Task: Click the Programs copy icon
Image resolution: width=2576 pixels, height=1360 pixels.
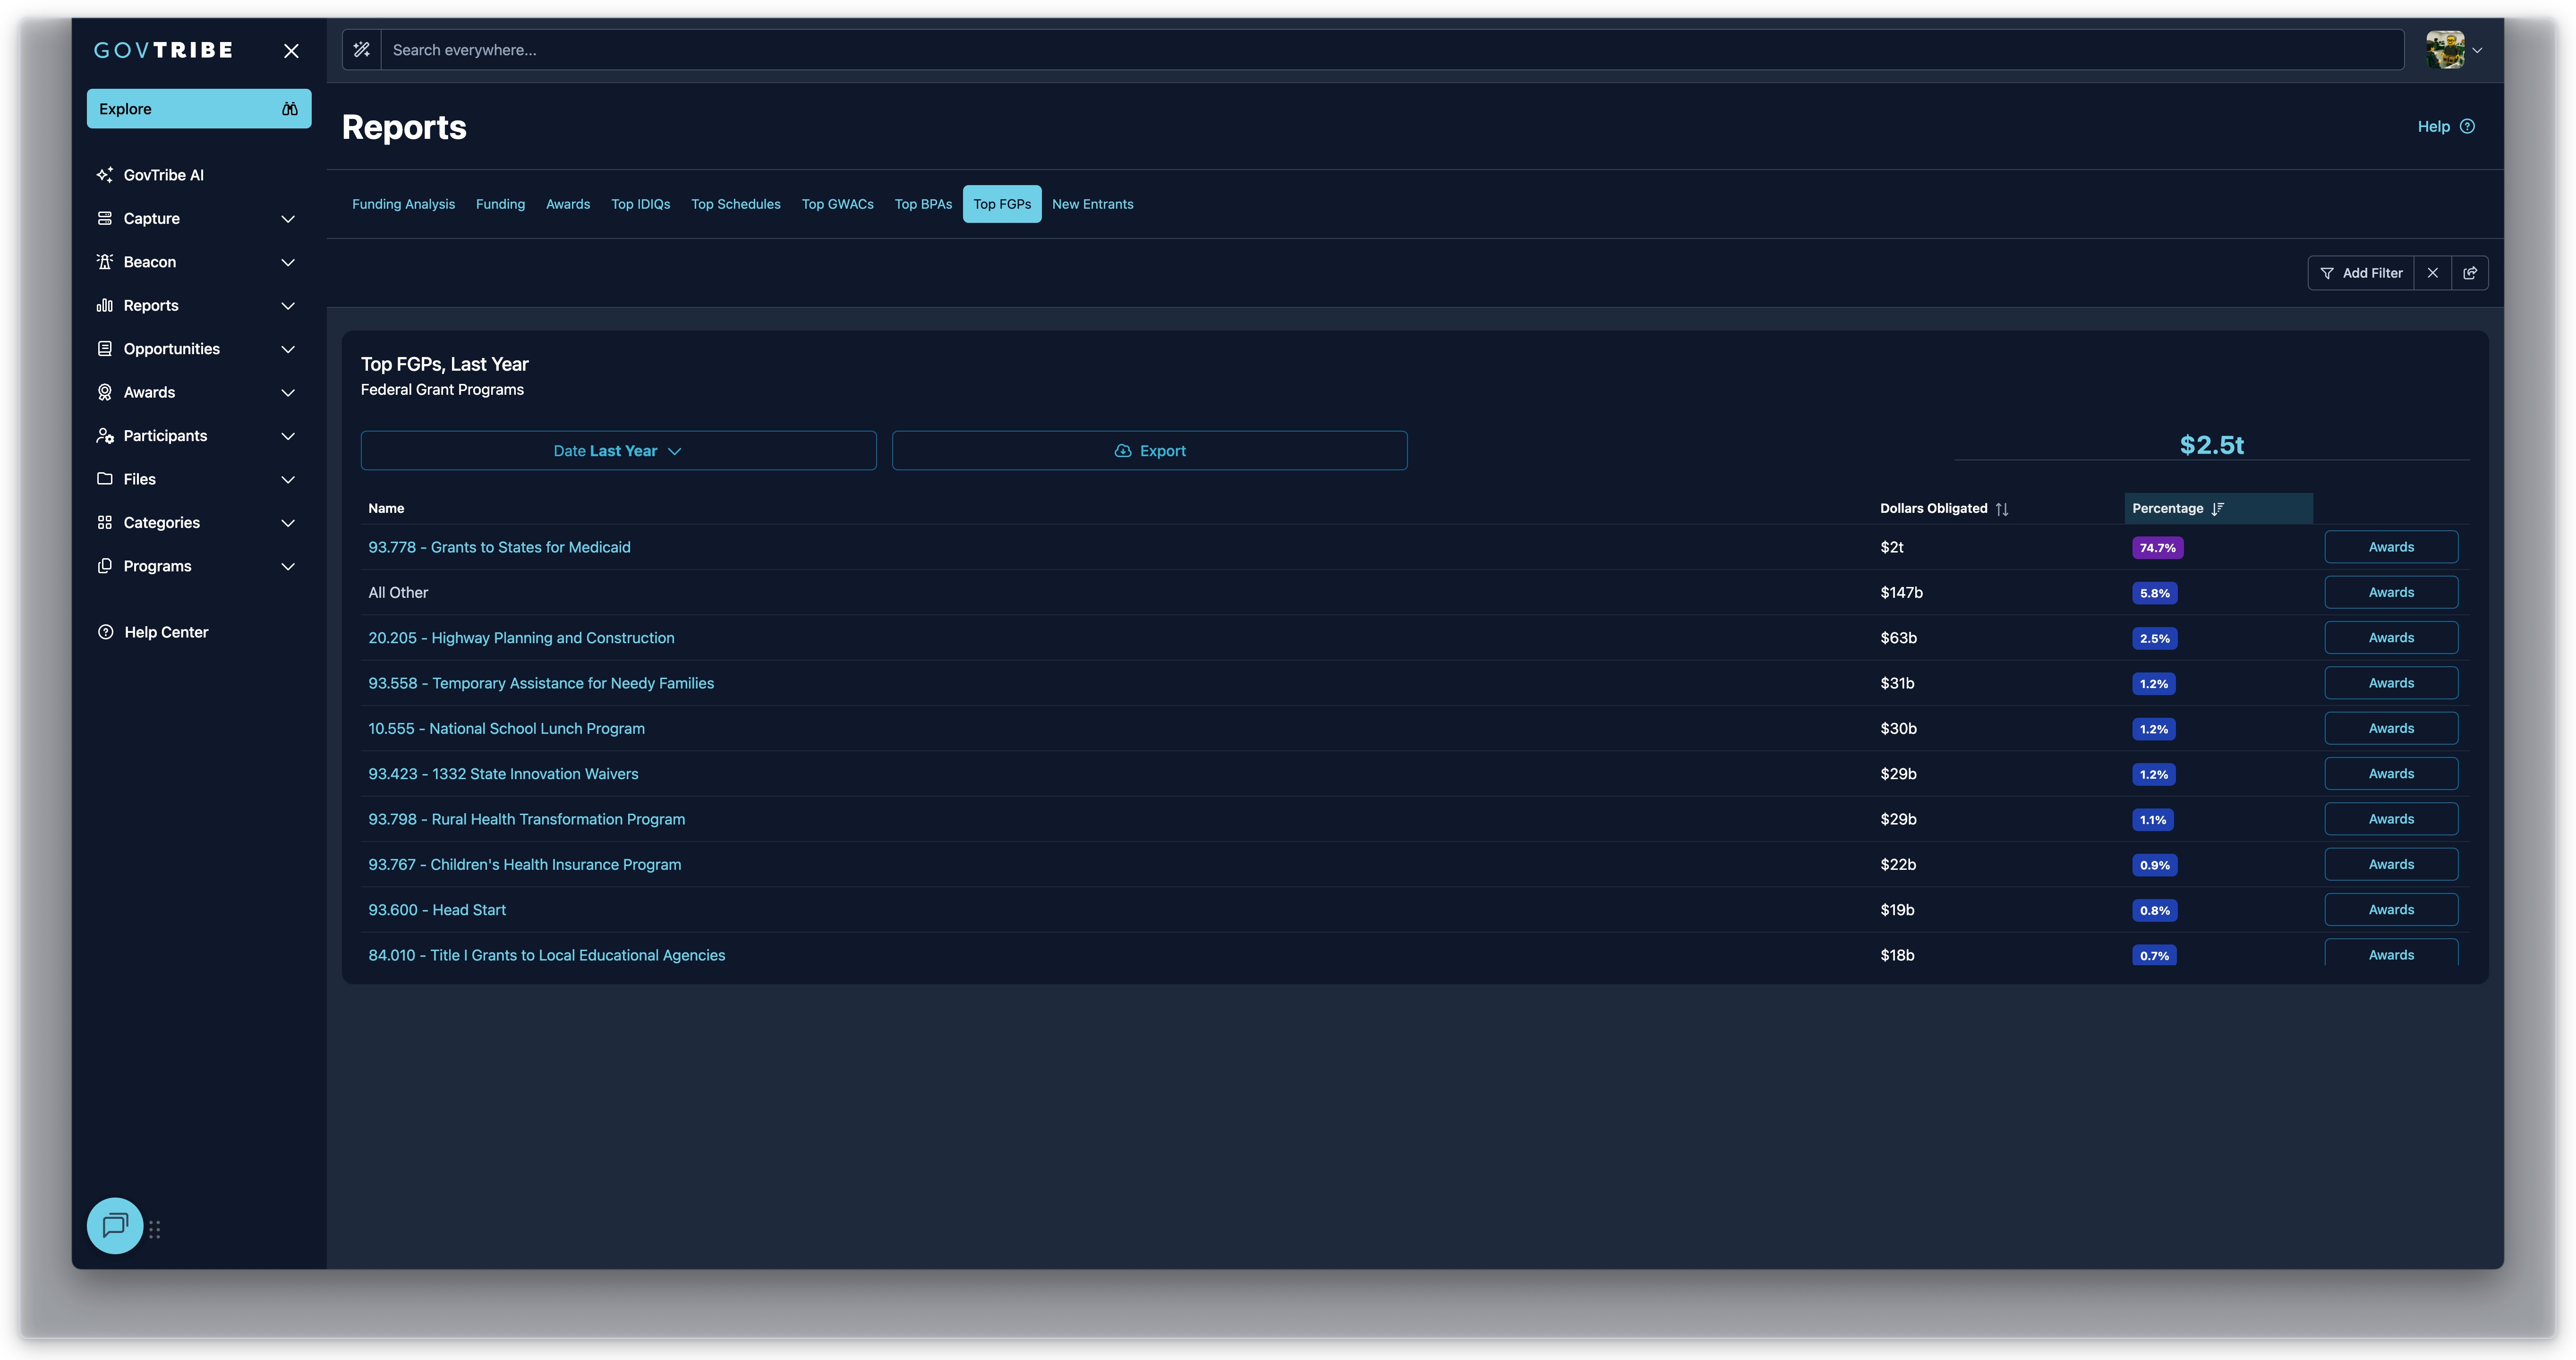Action: coord(105,566)
